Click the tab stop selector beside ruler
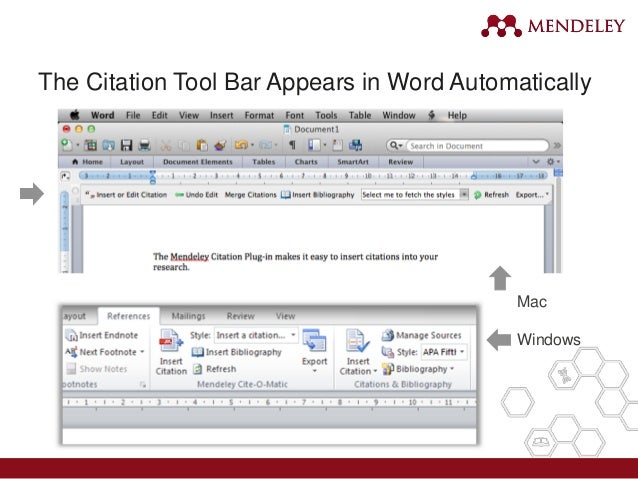The image size is (638, 479). coord(66,176)
